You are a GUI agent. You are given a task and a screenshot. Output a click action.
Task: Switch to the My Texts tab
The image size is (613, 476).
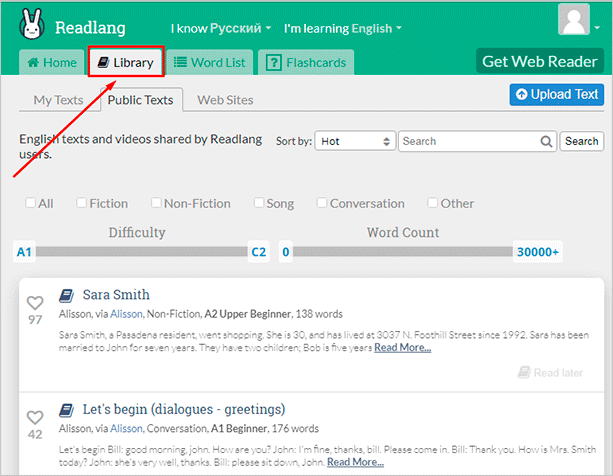click(x=59, y=100)
